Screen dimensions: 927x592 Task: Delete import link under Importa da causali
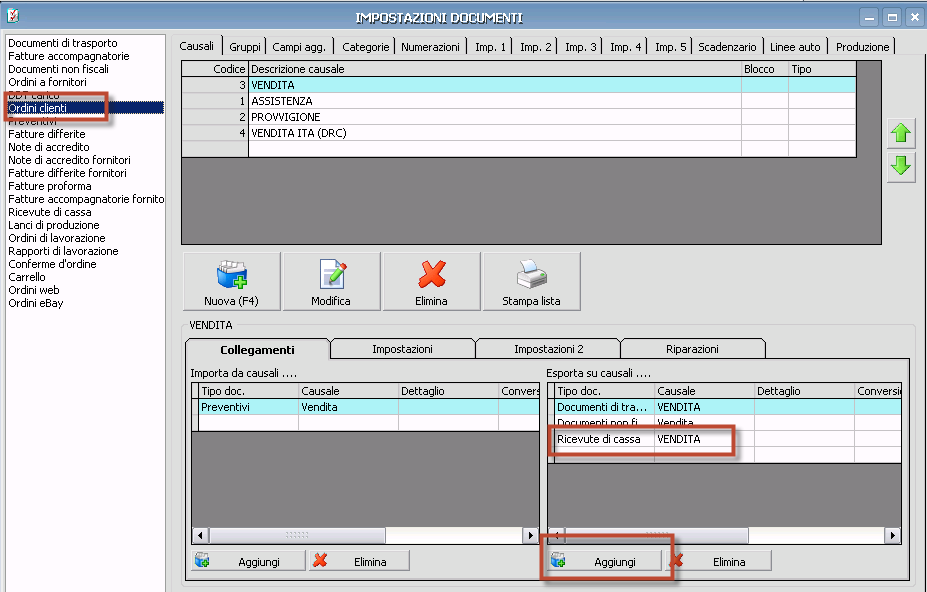pos(359,561)
